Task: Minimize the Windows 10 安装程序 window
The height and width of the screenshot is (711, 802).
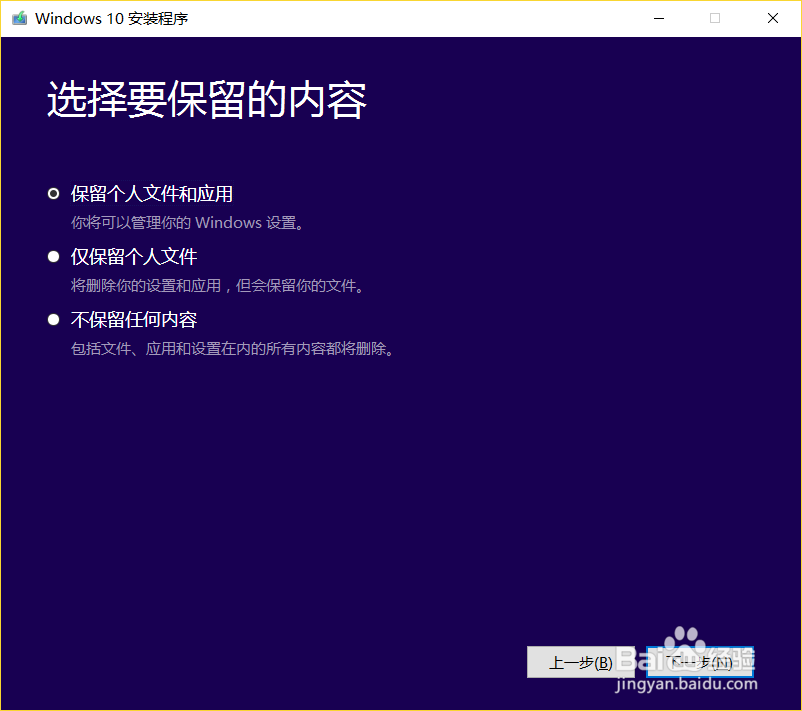Action: (x=658, y=18)
